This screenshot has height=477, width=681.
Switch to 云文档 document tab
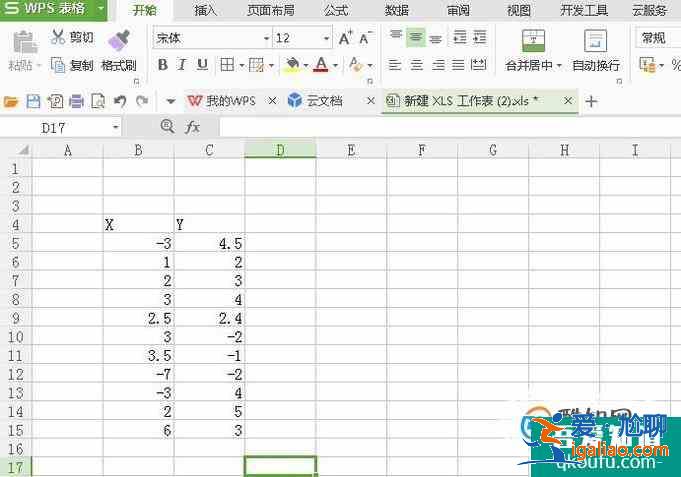(x=316, y=101)
